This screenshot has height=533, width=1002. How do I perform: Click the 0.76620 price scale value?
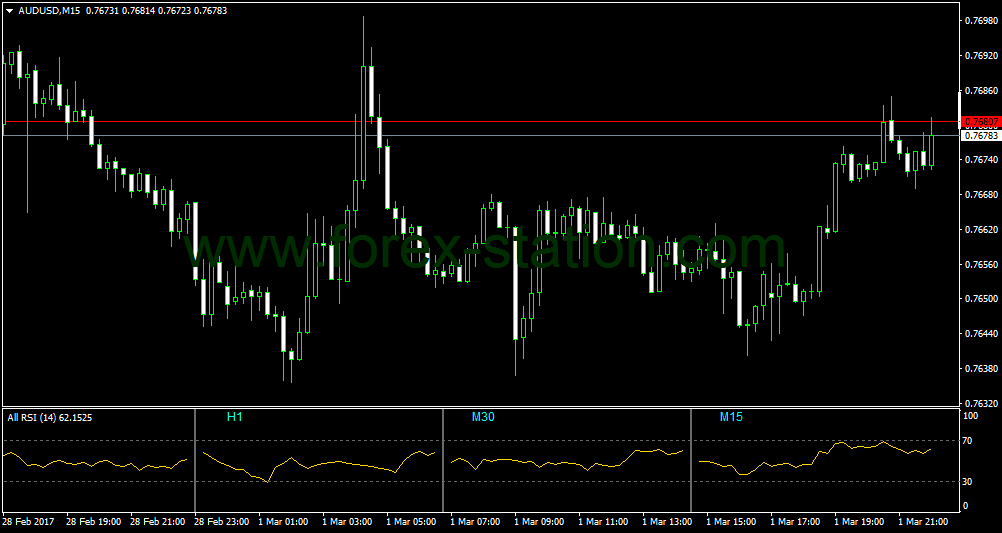coord(982,229)
